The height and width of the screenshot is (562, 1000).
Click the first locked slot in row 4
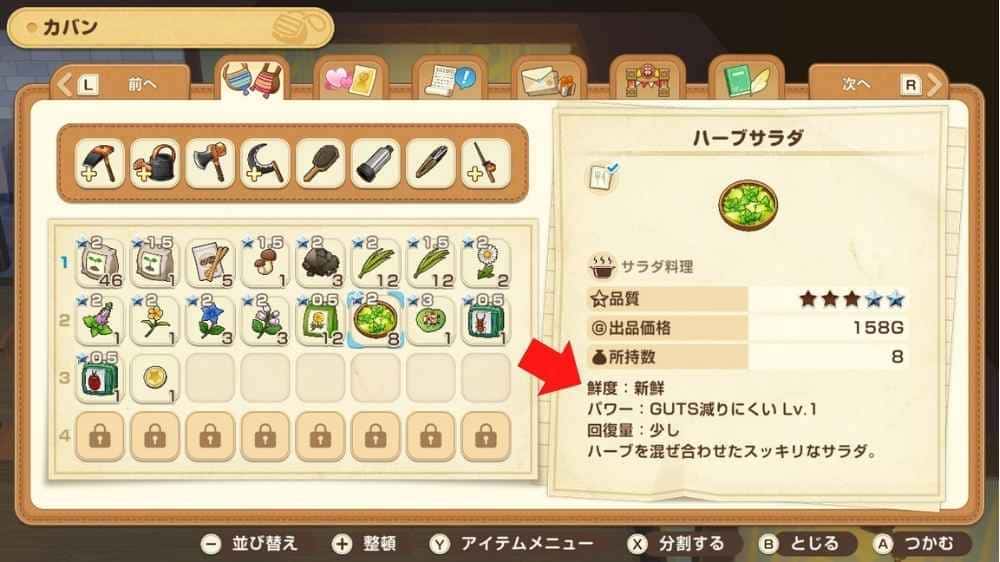(x=99, y=436)
